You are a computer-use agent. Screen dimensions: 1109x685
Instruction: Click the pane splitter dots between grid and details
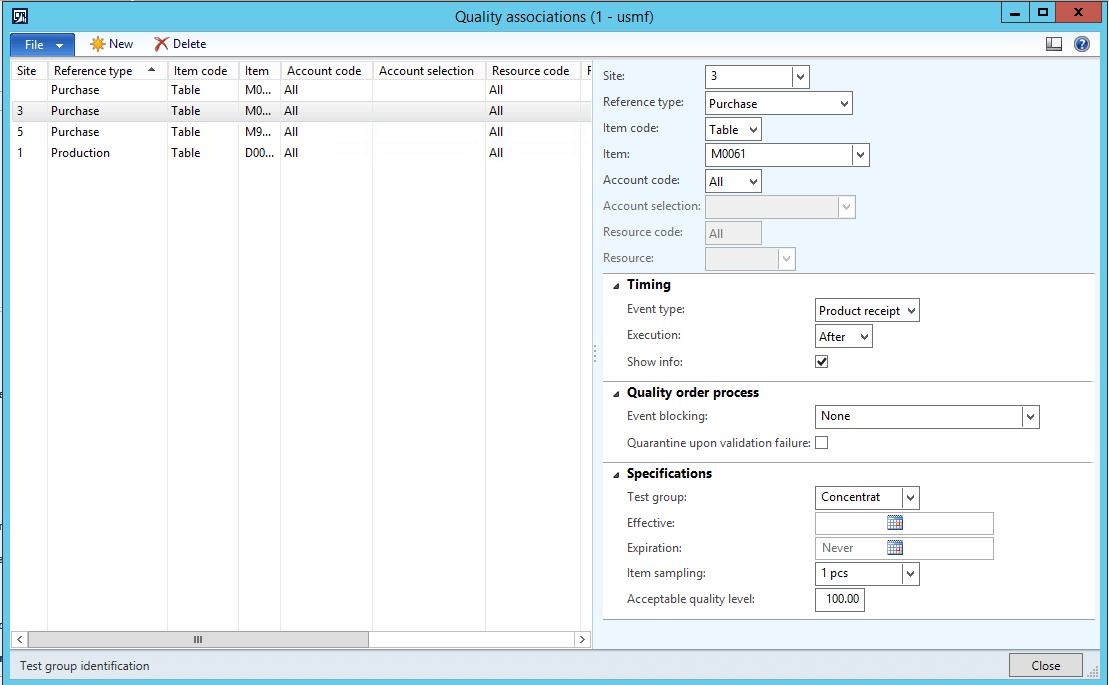(x=595, y=353)
